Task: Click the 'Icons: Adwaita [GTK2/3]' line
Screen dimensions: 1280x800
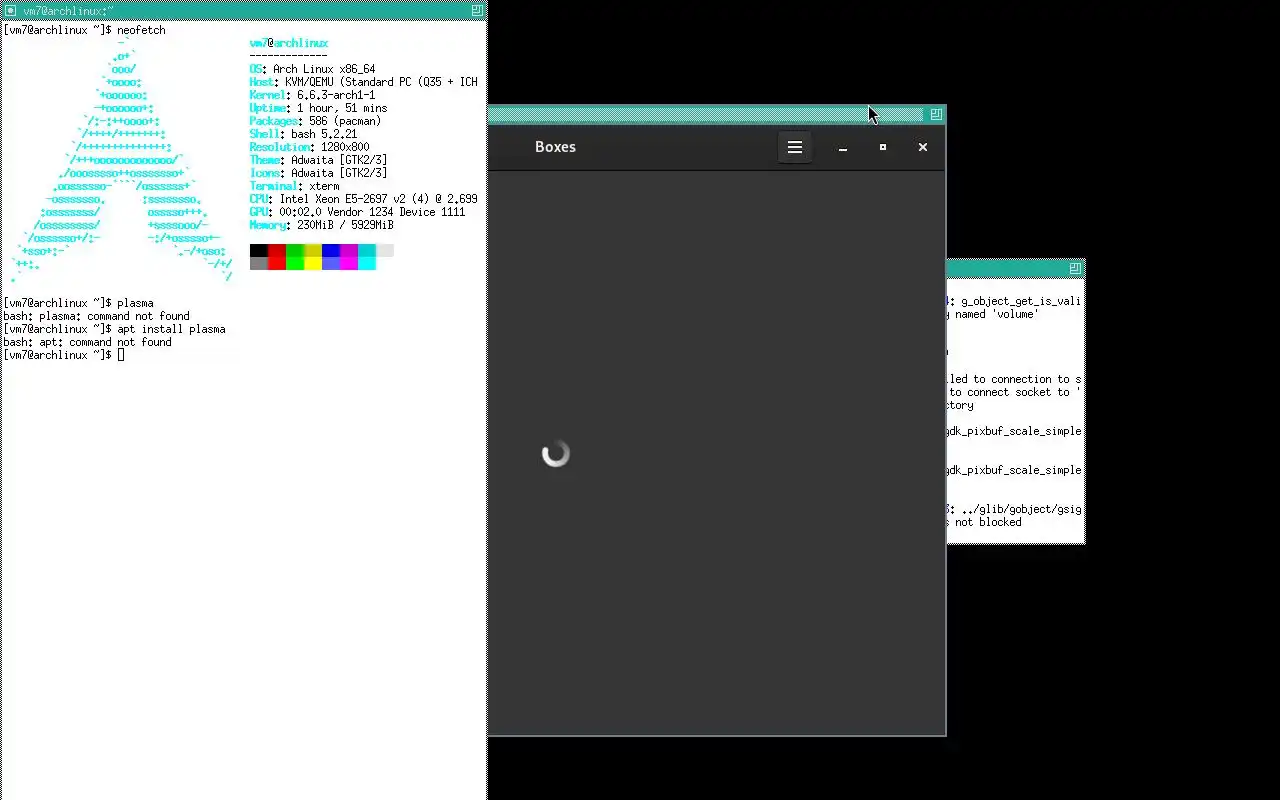Action: (318, 173)
